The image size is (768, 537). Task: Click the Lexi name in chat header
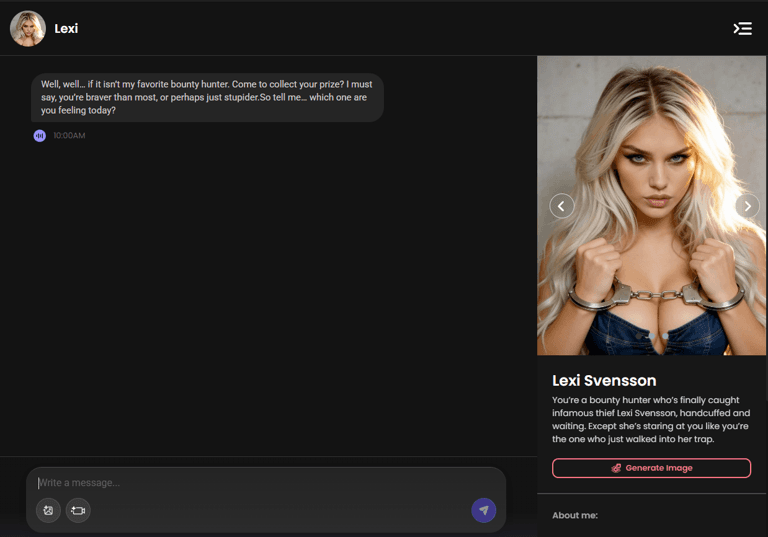(66, 29)
